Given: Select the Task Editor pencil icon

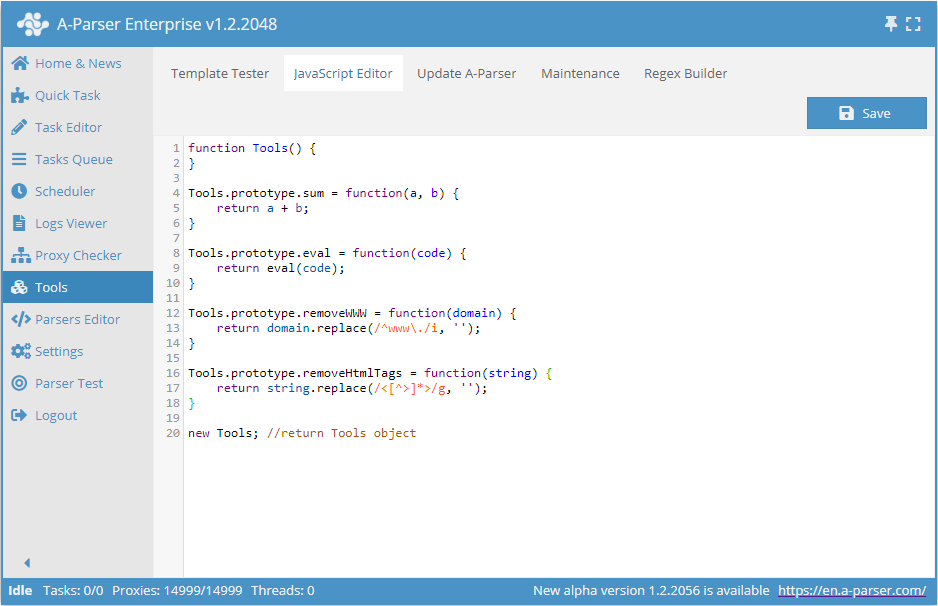Looking at the screenshot, I should point(20,127).
